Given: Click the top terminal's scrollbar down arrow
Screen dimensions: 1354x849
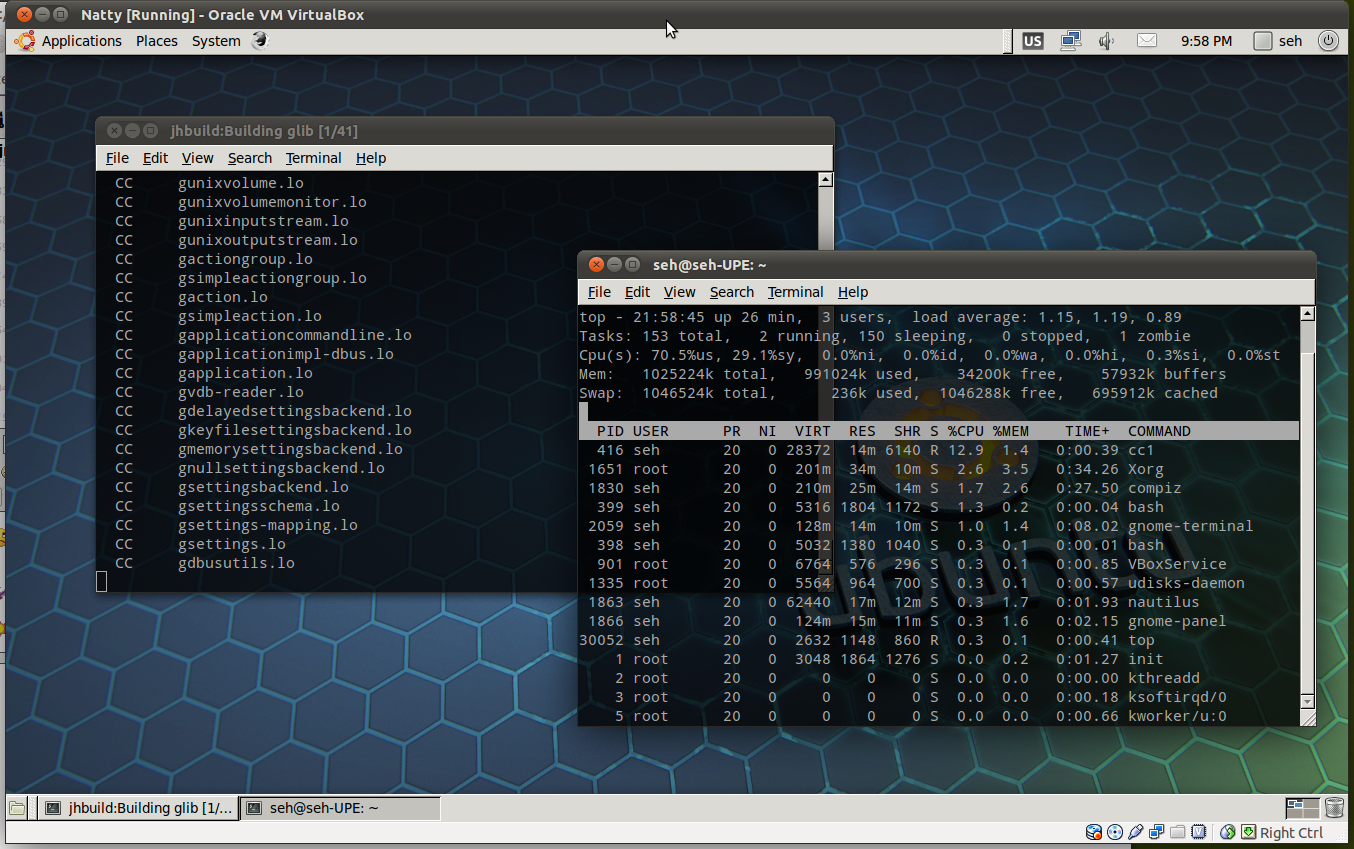Looking at the screenshot, I should [1307, 703].
